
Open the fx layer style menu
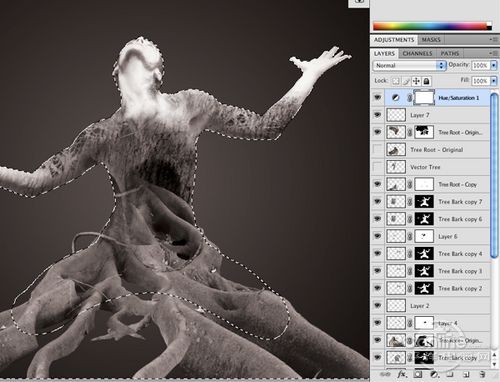[402, 374]
